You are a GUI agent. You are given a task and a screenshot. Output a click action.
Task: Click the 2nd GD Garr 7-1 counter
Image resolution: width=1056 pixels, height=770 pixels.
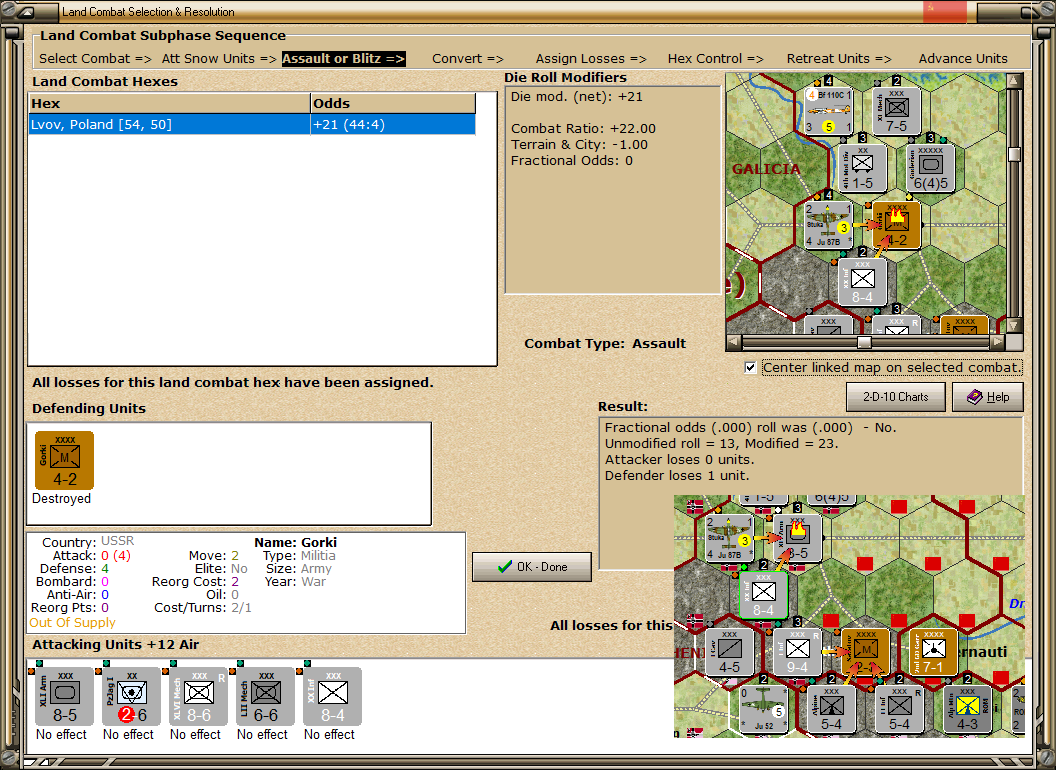[x=933, y=652]
